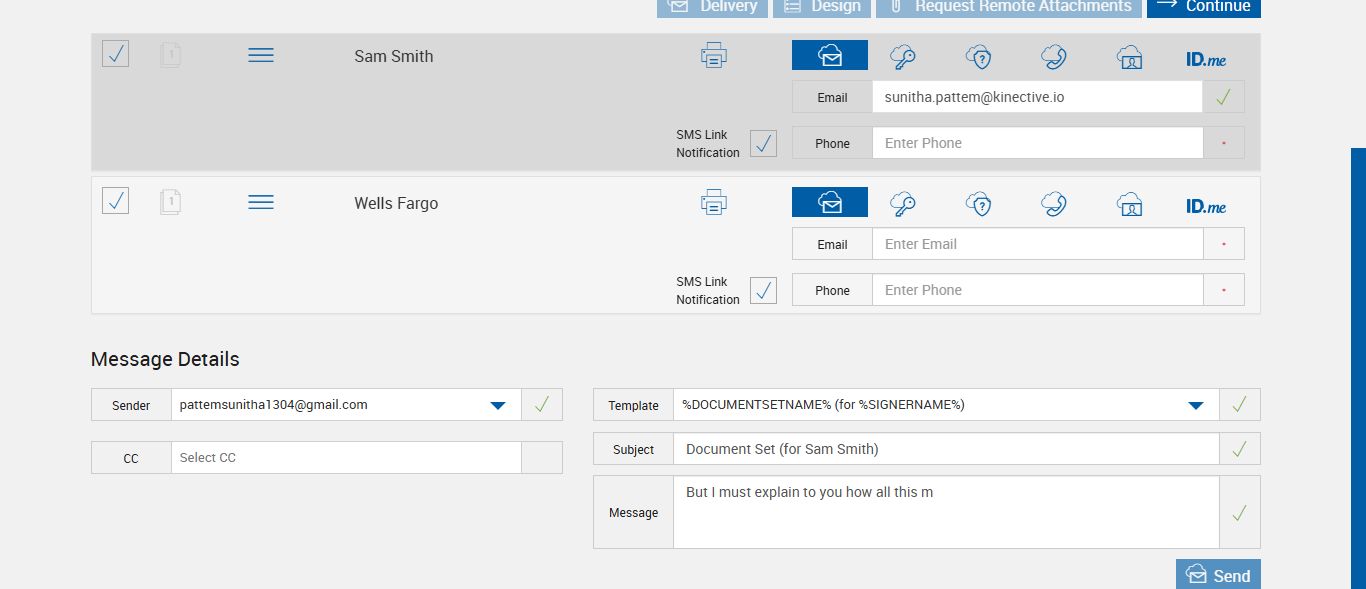Click document page icon for Wells Fargo
The height and width of the screenshot is (589, 1366).
(171, 202)
